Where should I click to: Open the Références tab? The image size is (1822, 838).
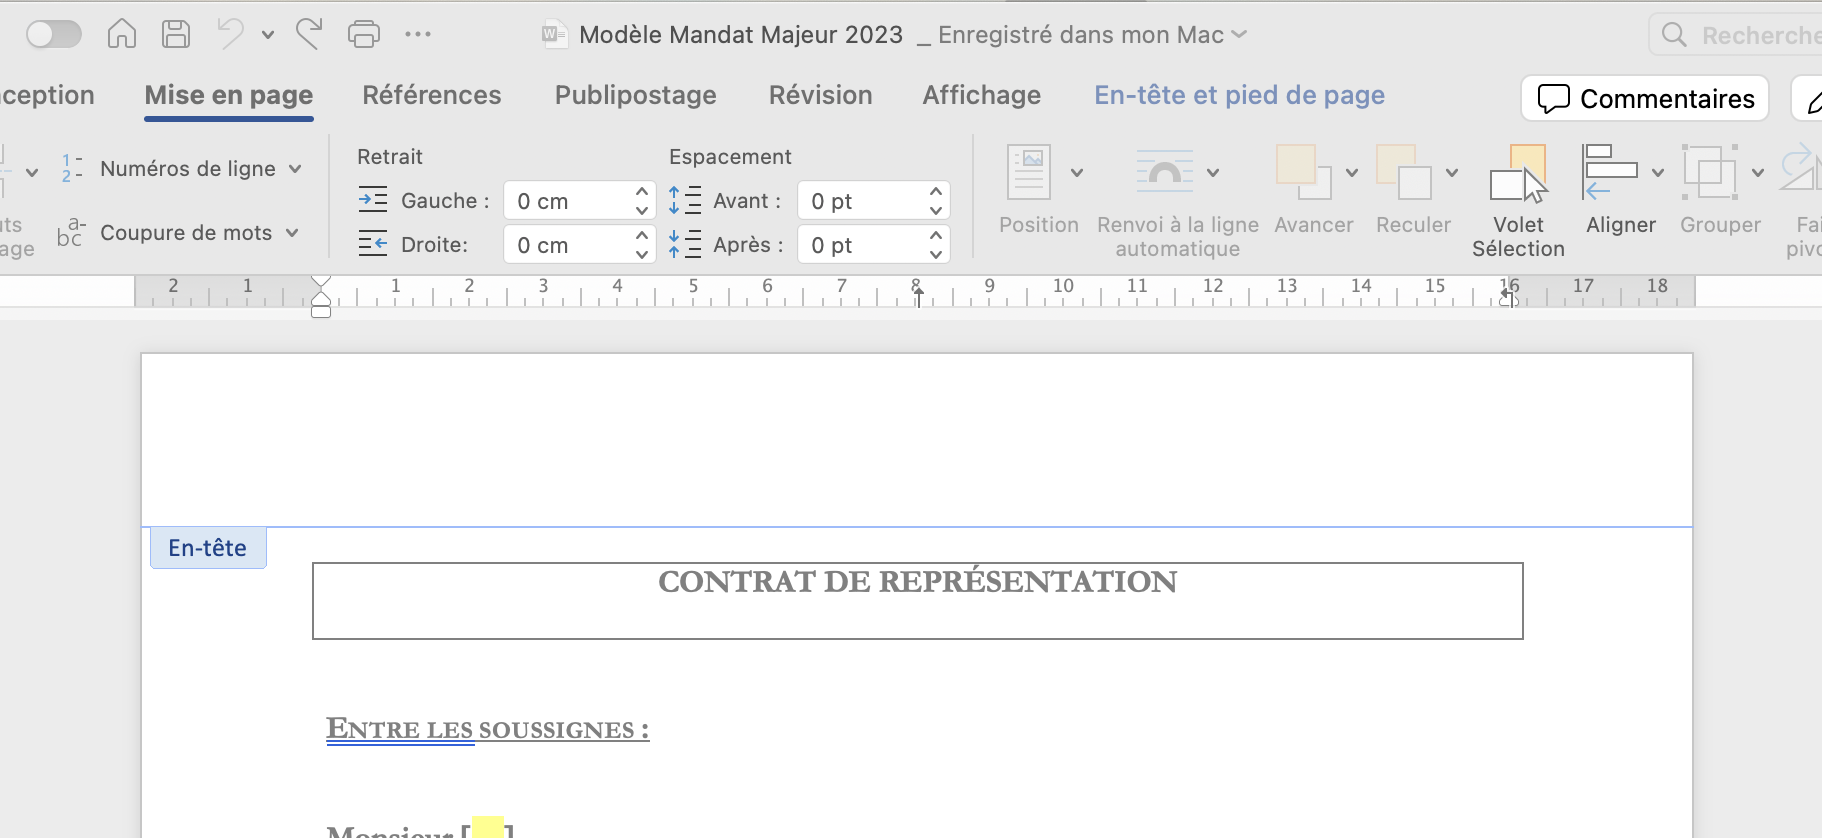coord(432,96)
